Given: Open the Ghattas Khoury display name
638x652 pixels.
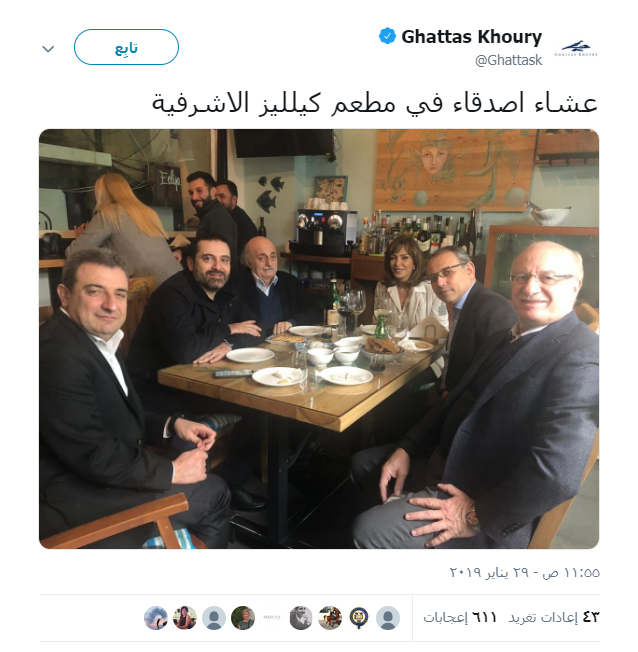Looking at the screenshot, I should (471, 37).
